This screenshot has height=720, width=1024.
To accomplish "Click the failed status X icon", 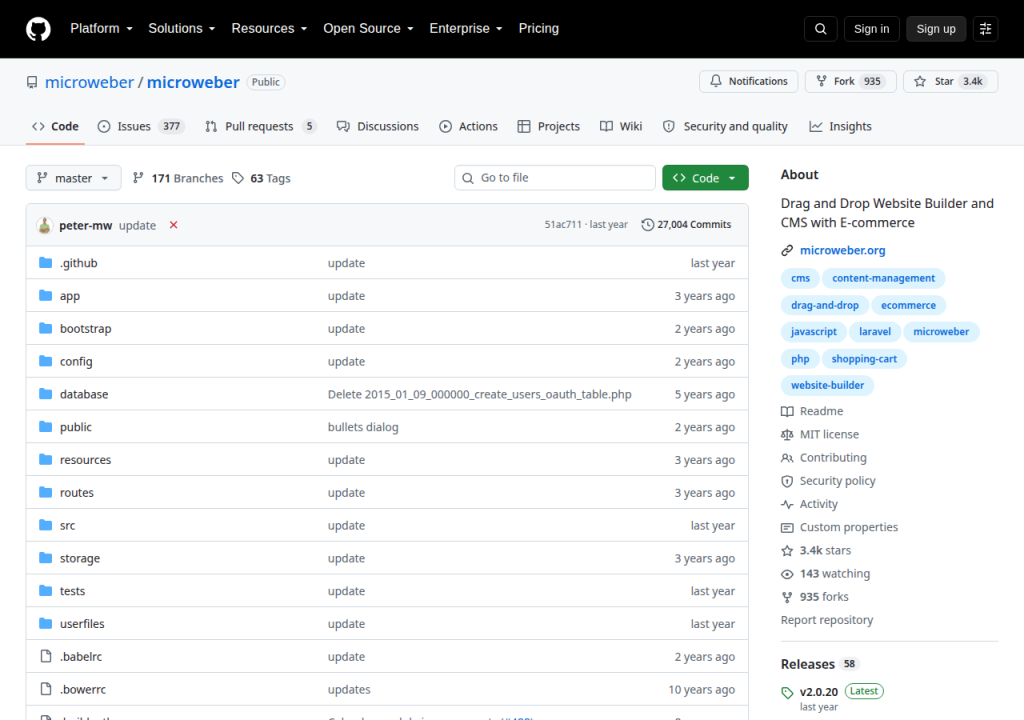I will [174, 225].
